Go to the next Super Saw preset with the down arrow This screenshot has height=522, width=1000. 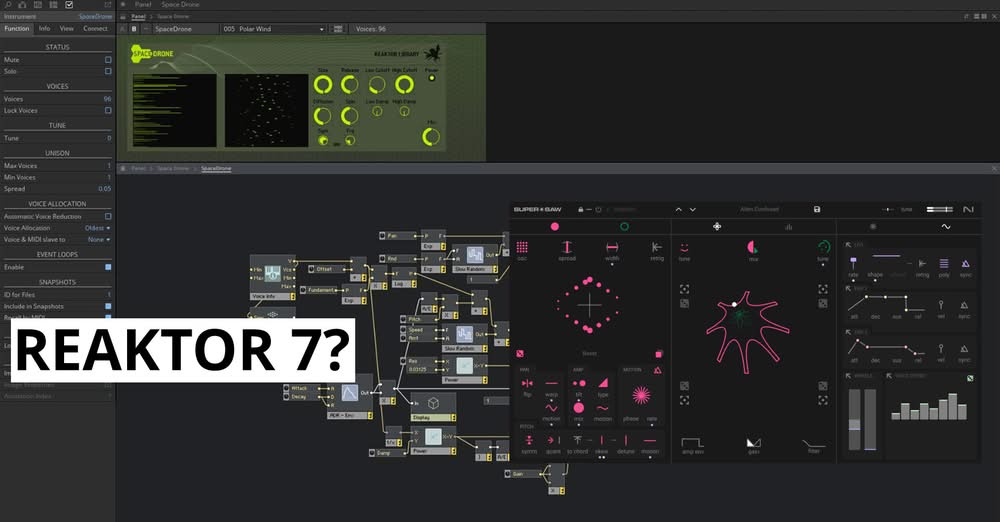click(693, 209)
